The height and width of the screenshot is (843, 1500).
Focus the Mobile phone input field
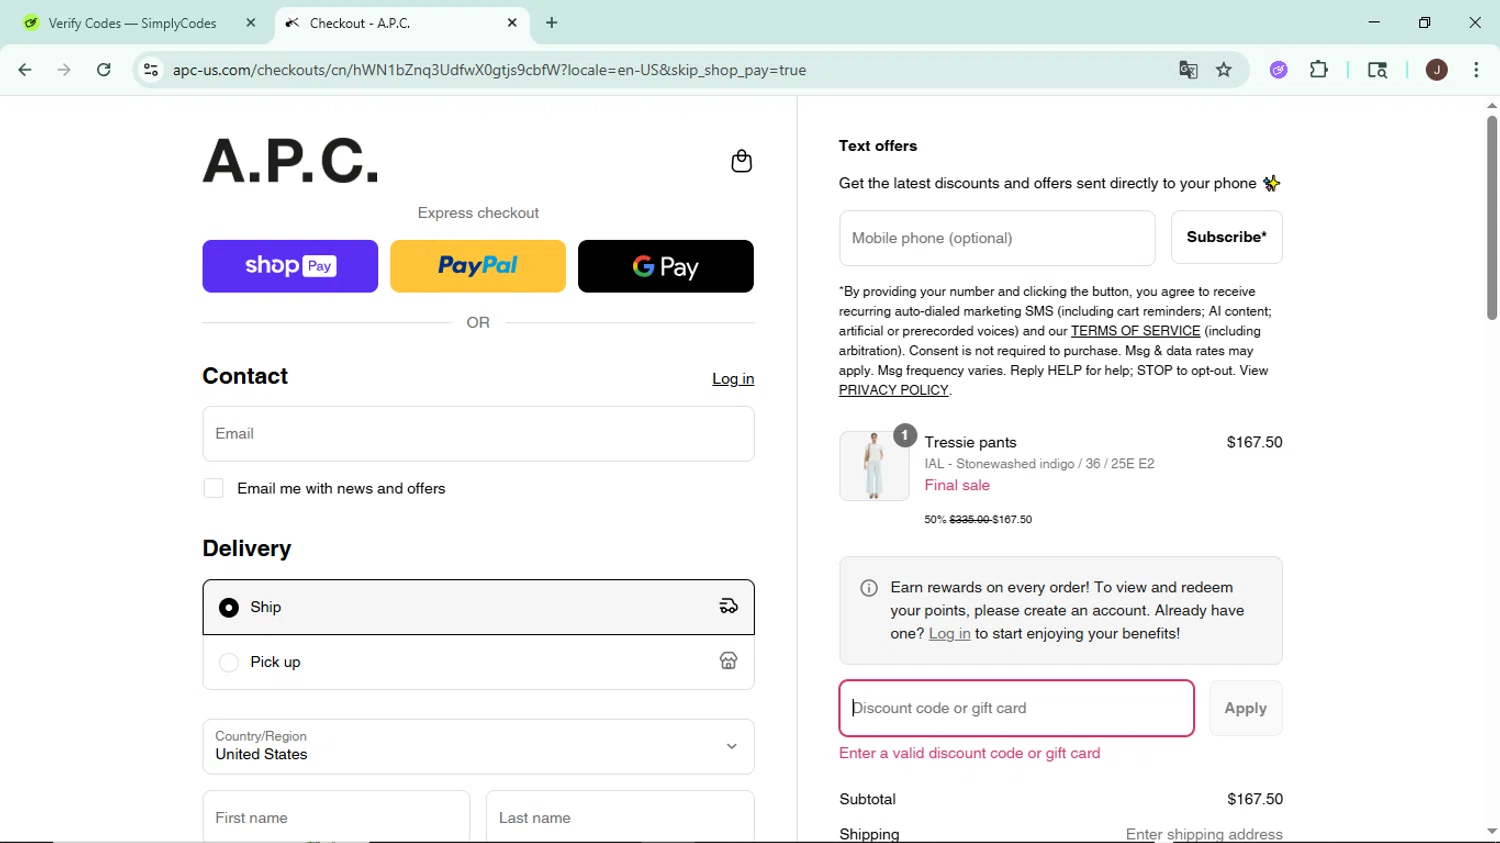(x=997, y=238)
